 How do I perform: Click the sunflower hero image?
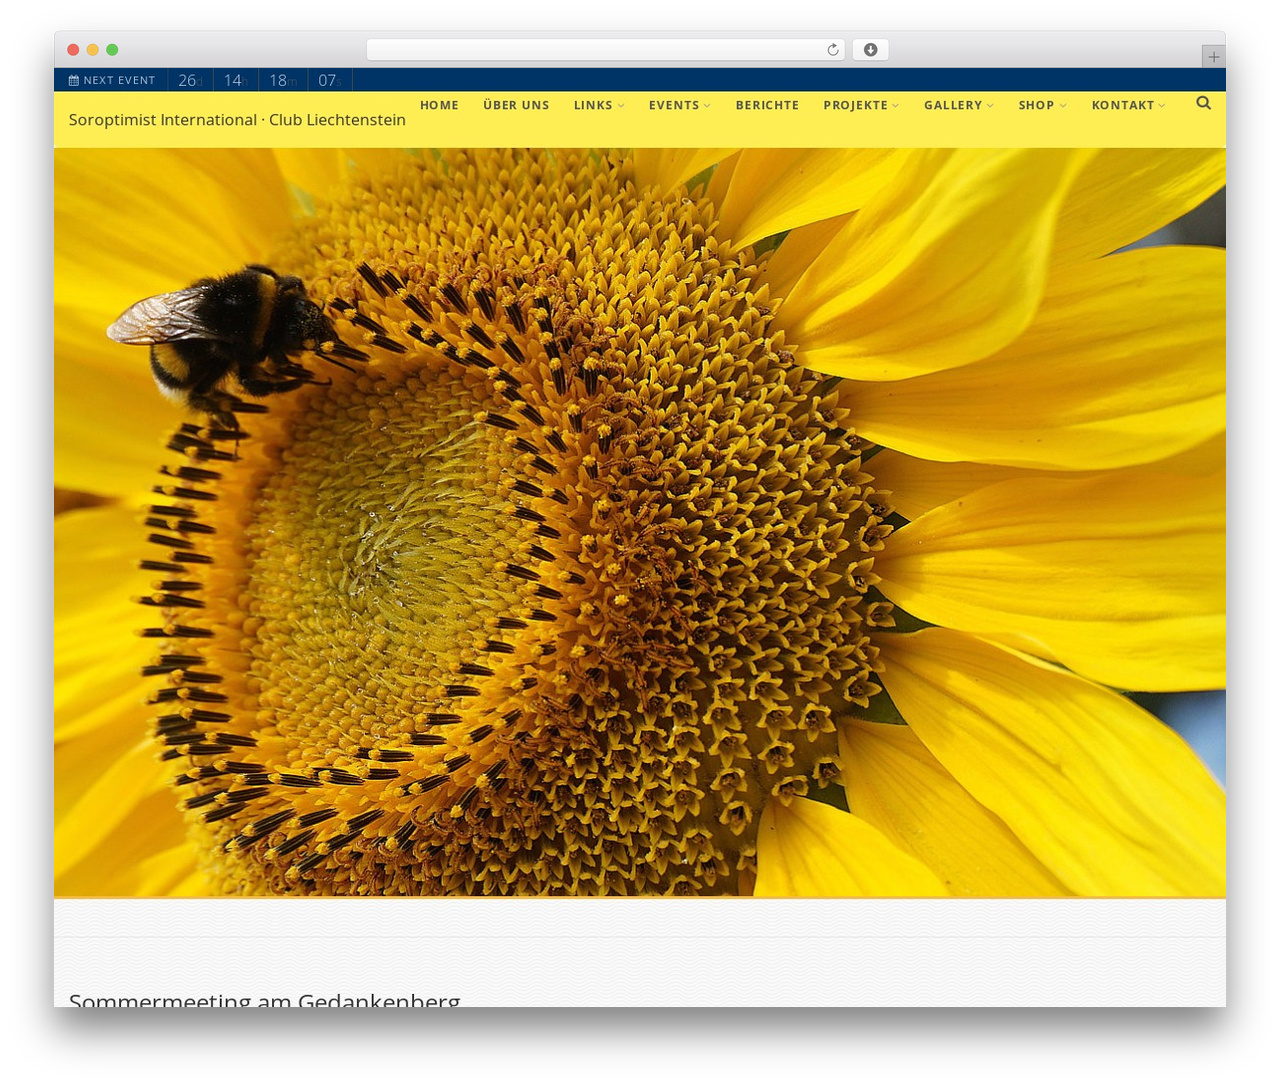(x=640, y=522)
